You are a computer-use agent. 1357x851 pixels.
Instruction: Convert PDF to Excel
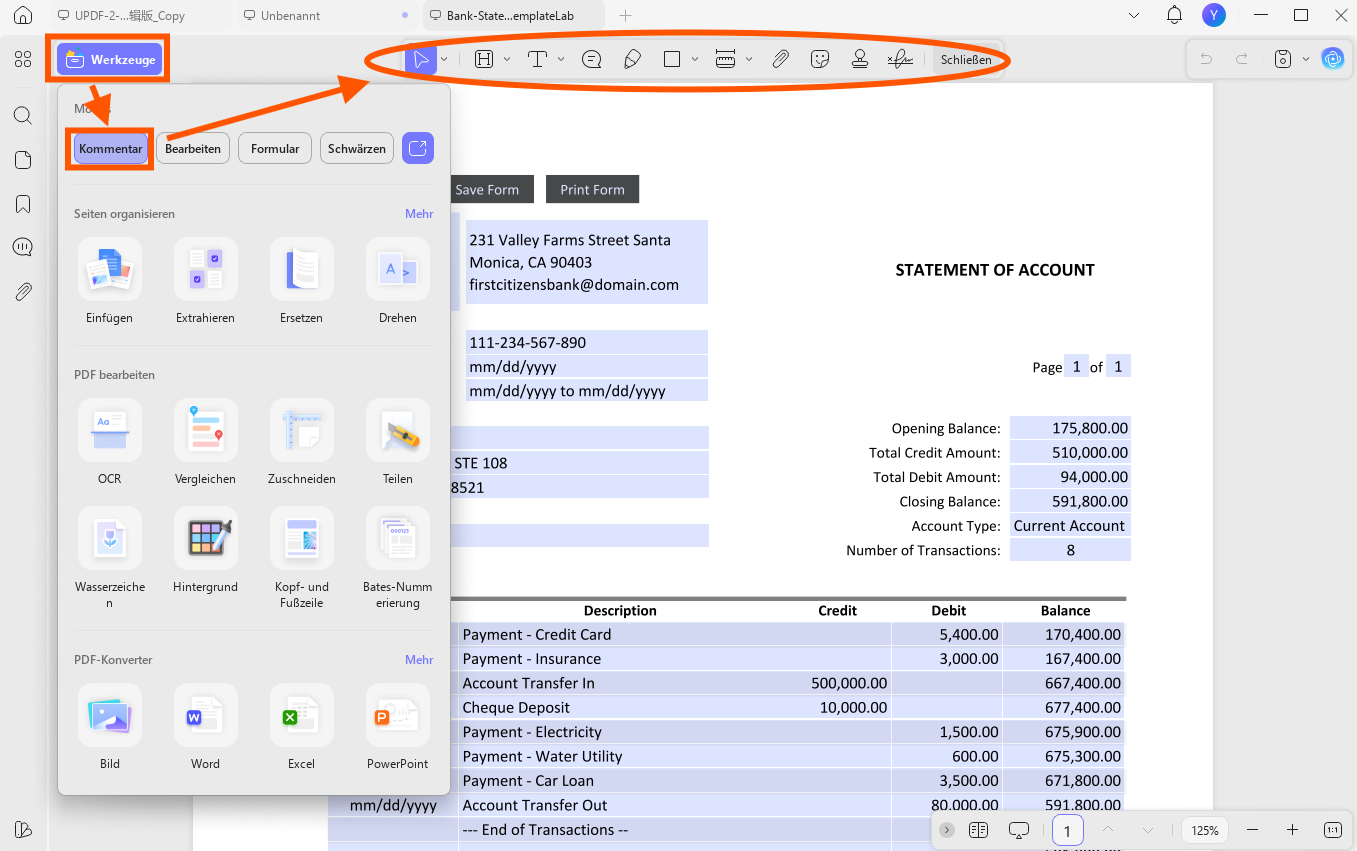point(301,715)
